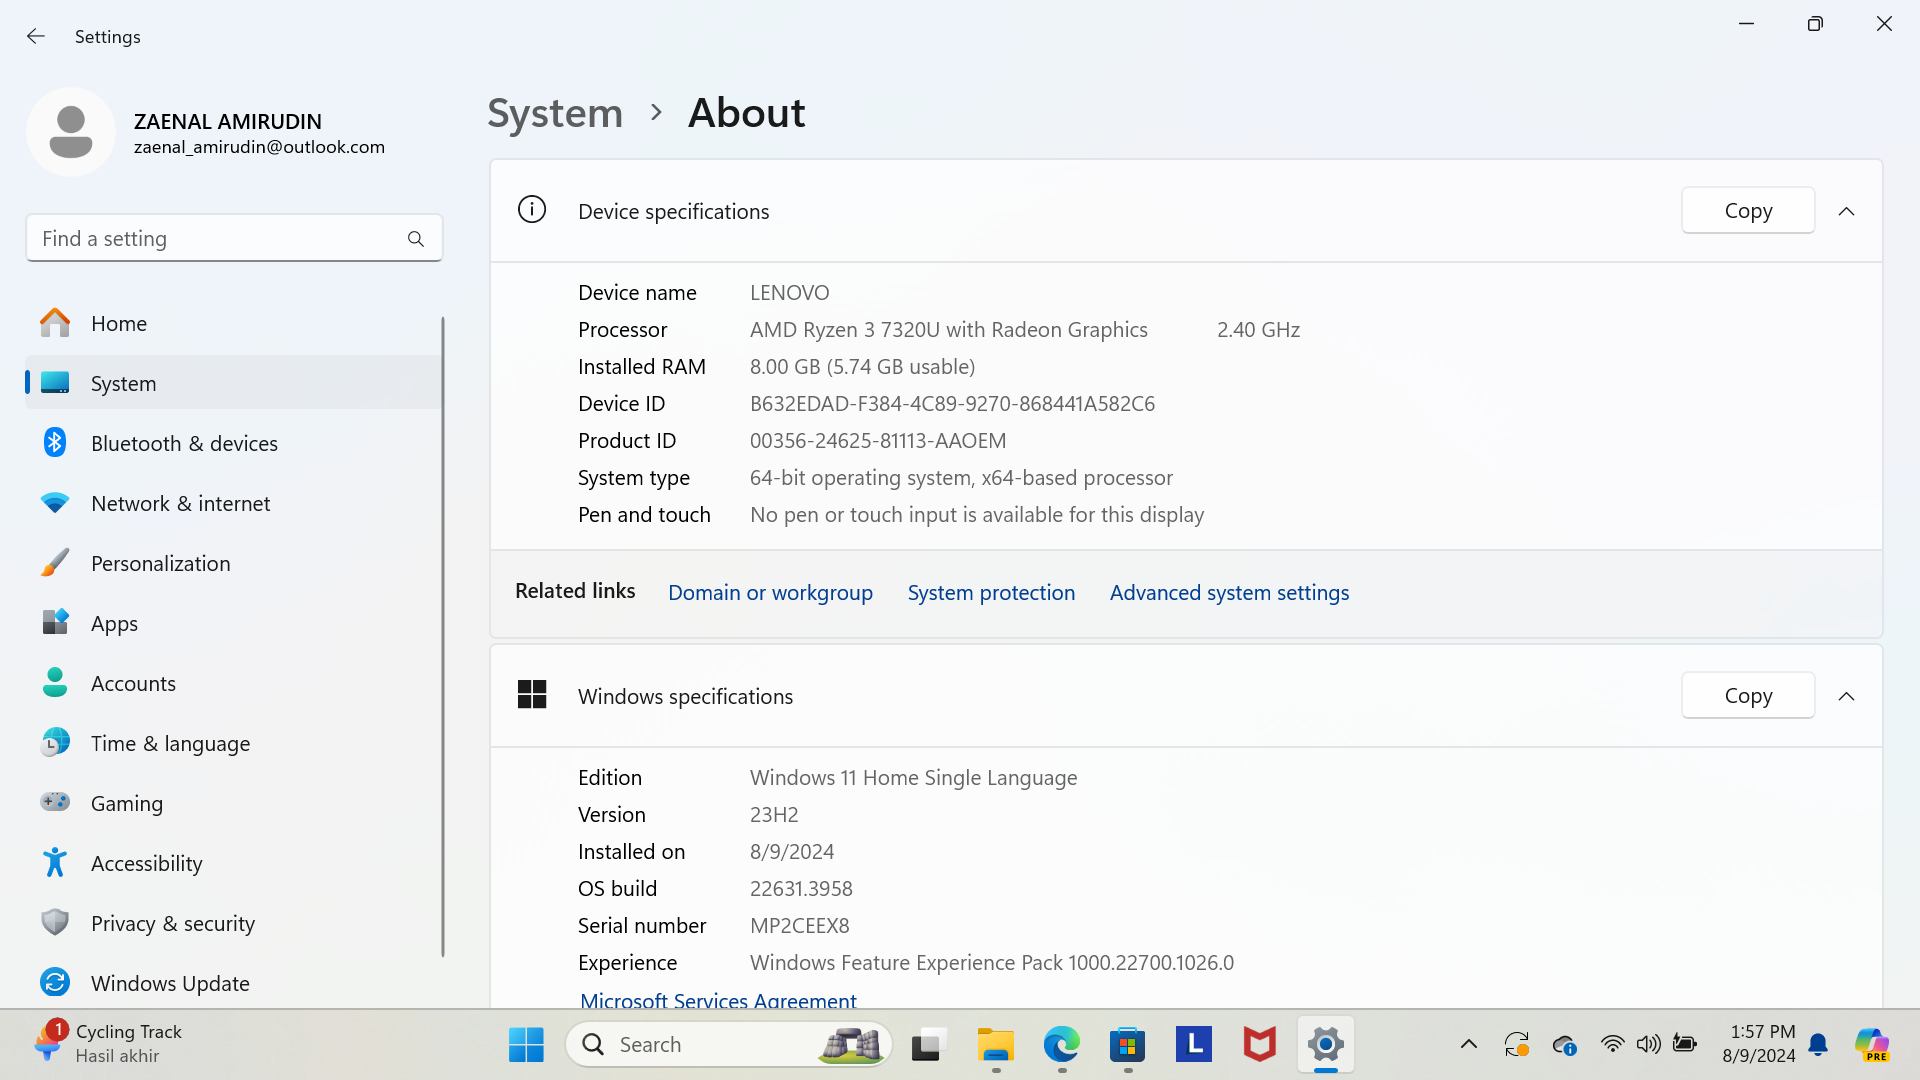Open Time & language settings
The width and height of the screenshot is (1920, 1080).
(x=233, y=743)
